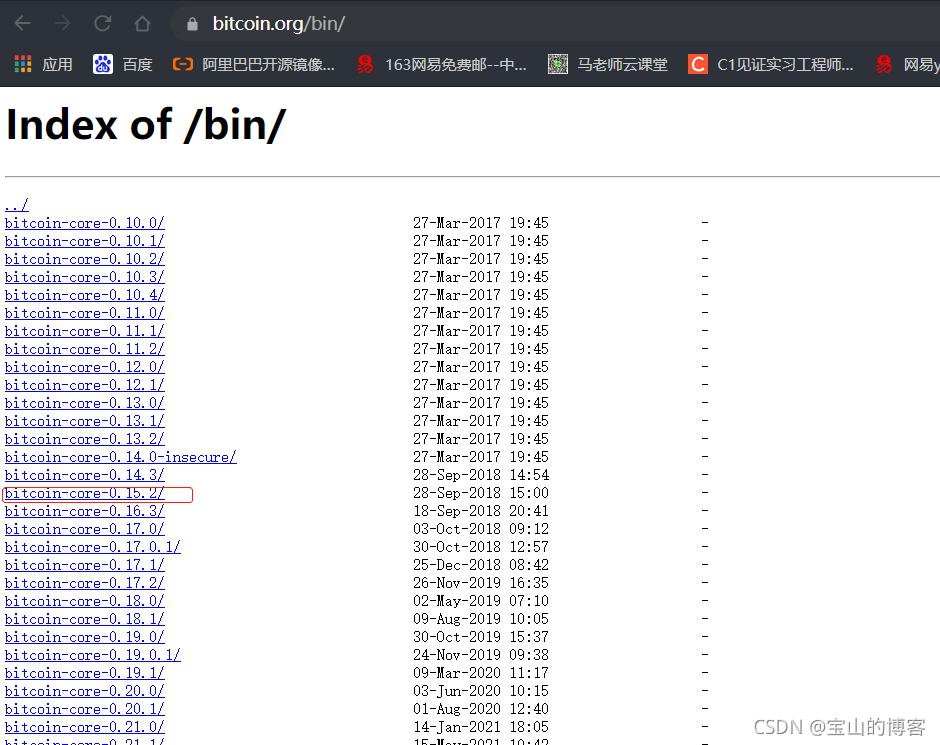
Task: Click date 30-Oct-2018 12:57
Action: point(481,547)
